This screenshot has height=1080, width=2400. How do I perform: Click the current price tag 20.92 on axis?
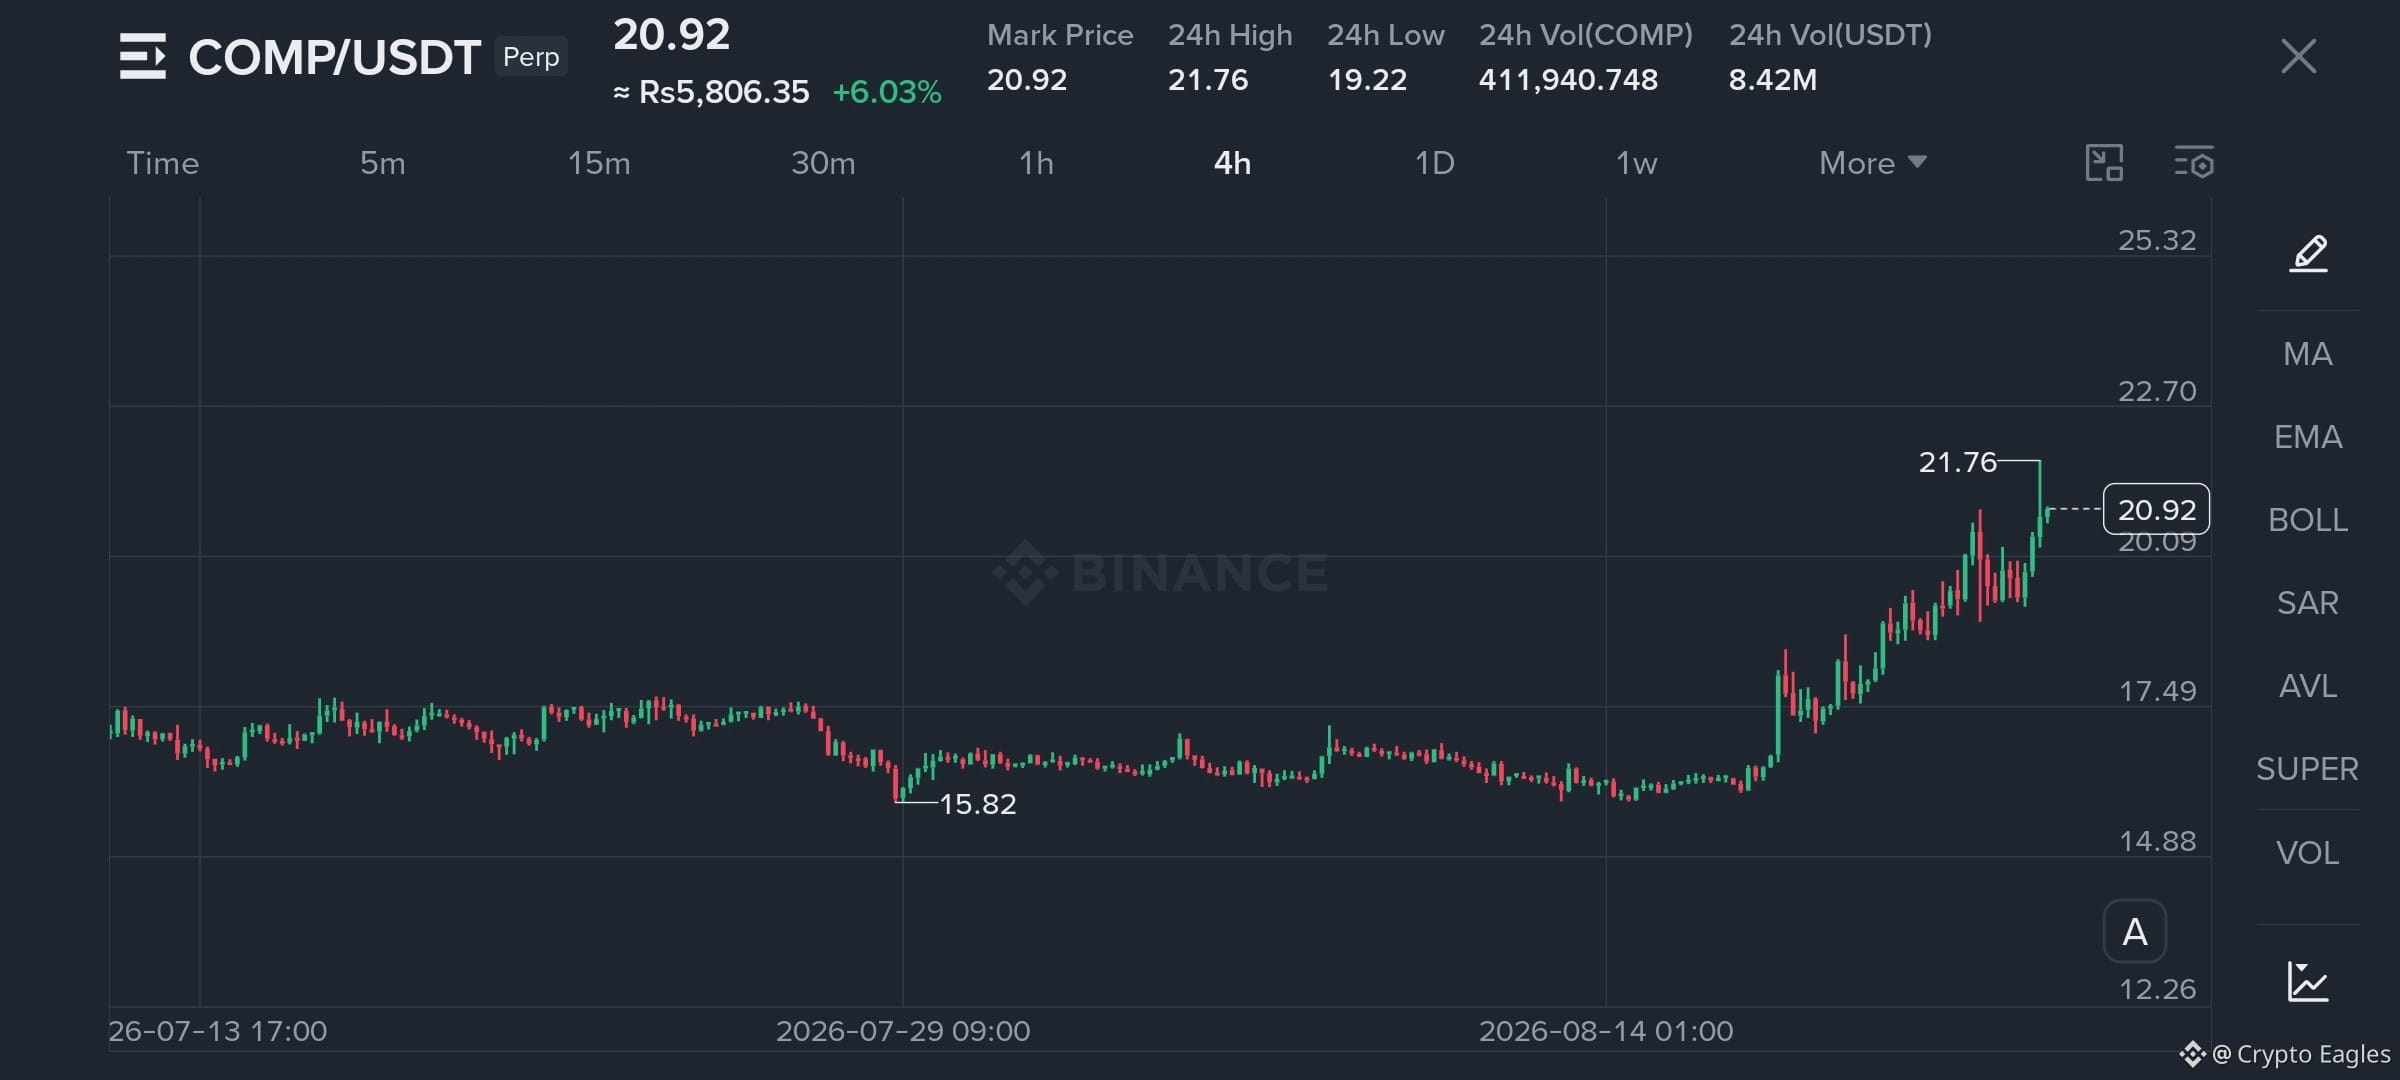coord(2156,509)
